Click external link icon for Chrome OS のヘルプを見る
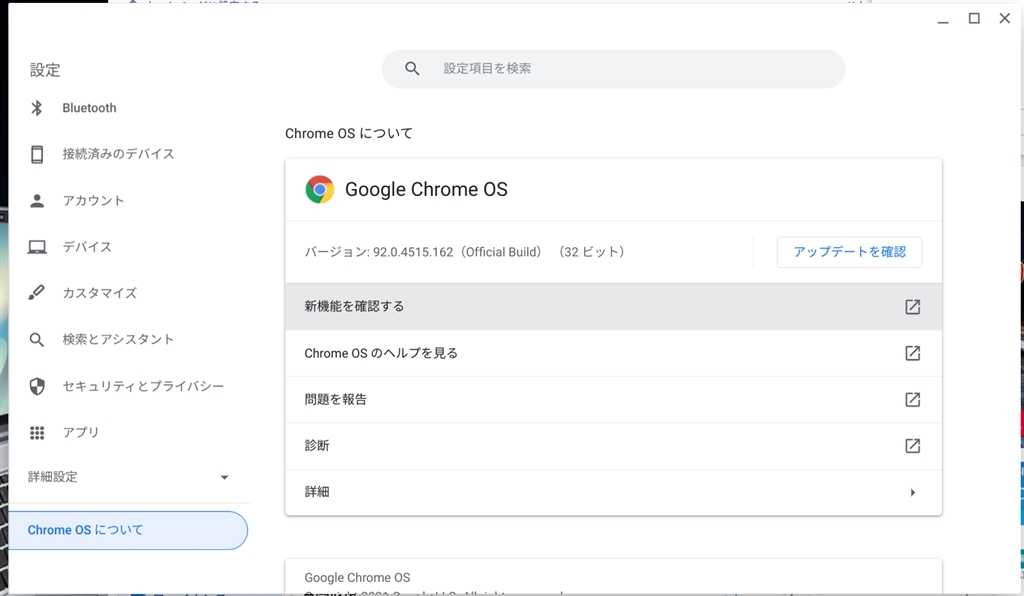1024x596 pixels. (912, 353)
